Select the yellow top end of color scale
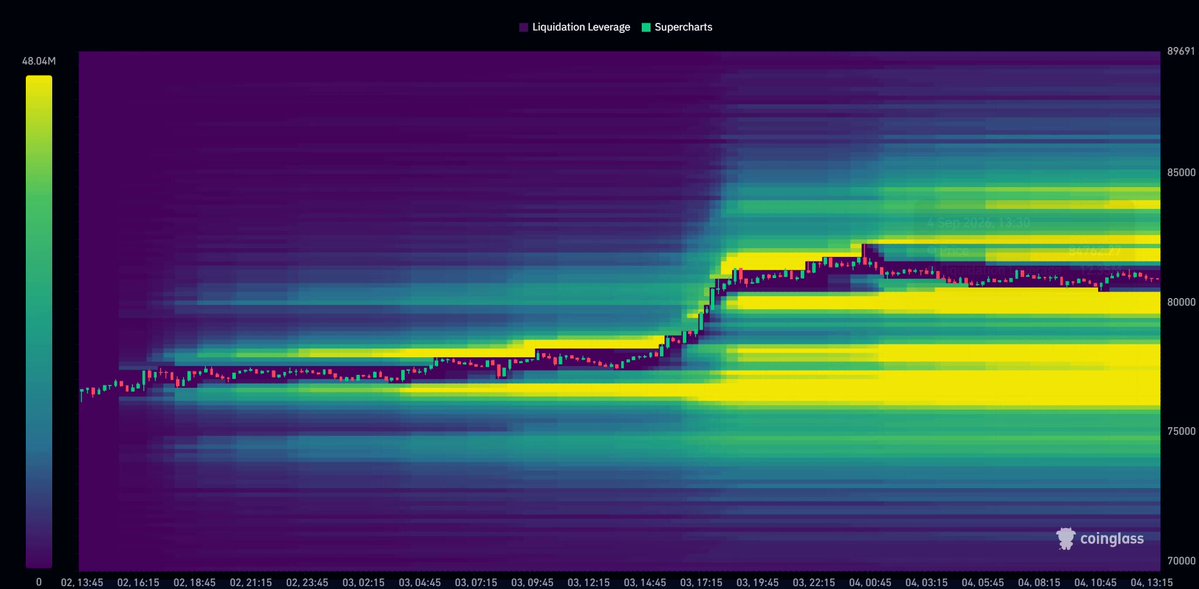This screenshot has height=589, width=1199. point(39,84)
